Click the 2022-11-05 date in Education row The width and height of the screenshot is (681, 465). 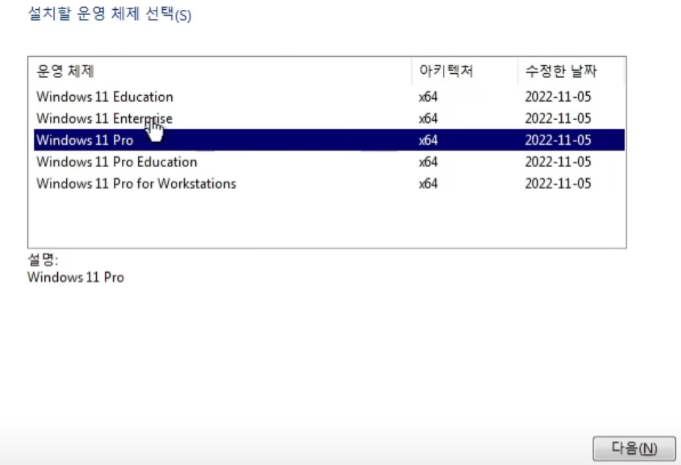(558, 97)
